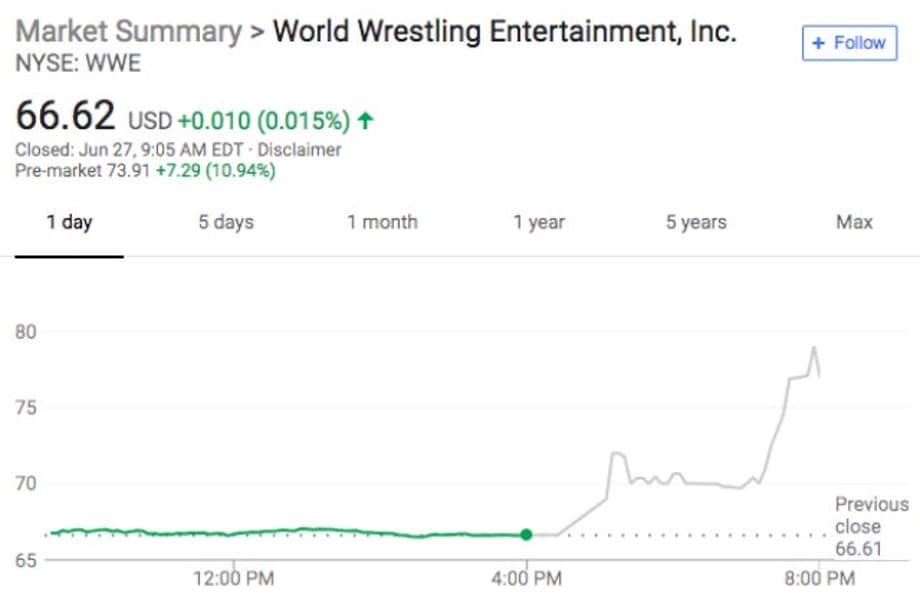The height and width of the screenshot is (603, 920).
Task: Click the Follow button for WWE
Action: pos(849,43)
